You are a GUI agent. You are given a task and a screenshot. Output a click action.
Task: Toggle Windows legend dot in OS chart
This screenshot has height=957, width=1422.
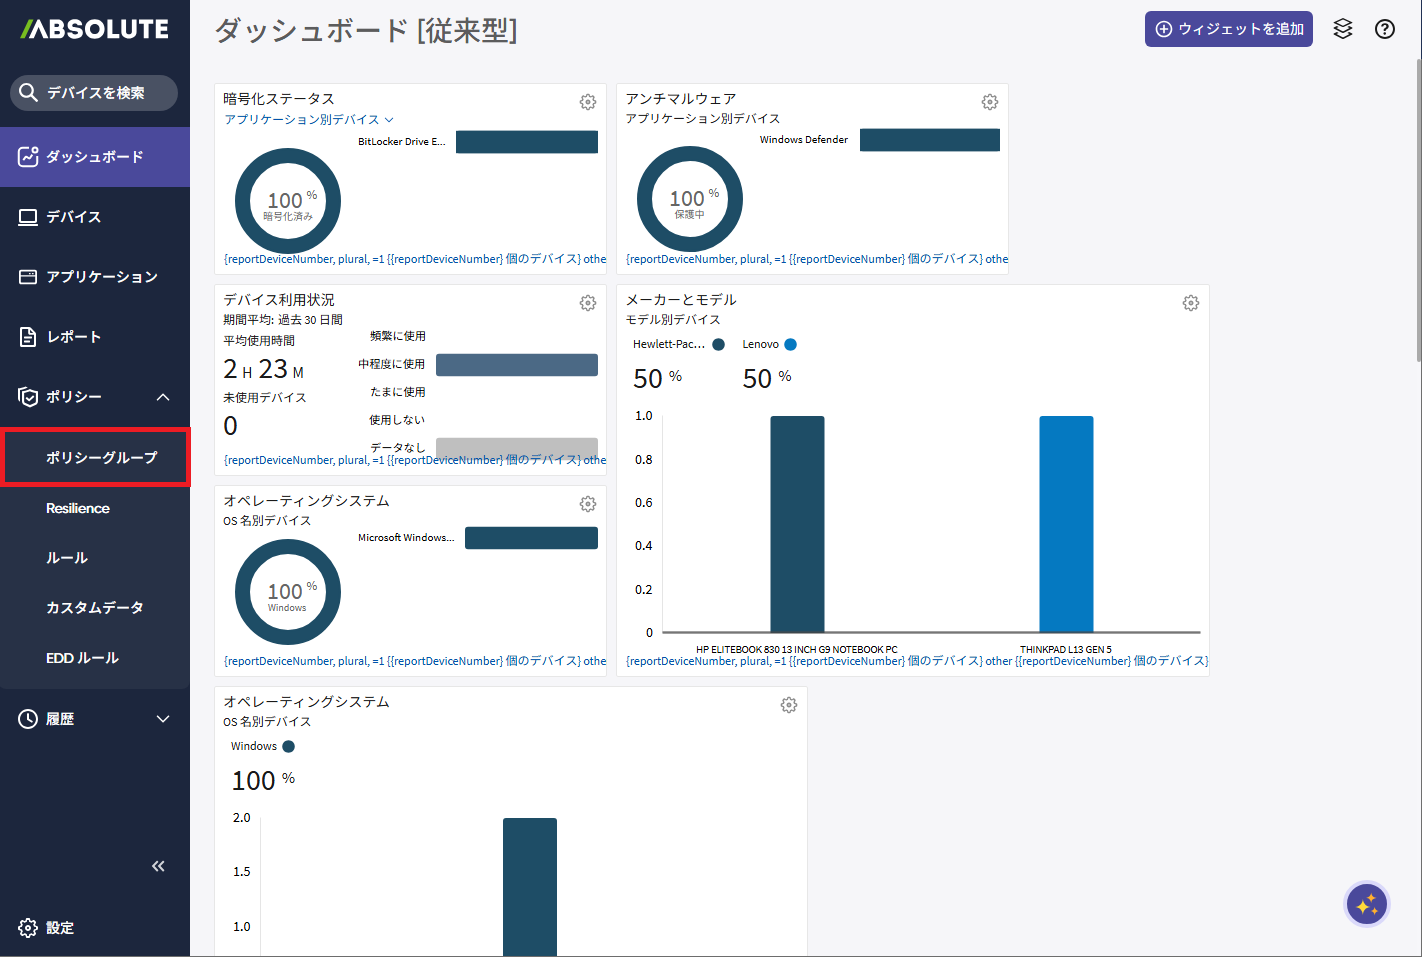(x=289, y=747)
